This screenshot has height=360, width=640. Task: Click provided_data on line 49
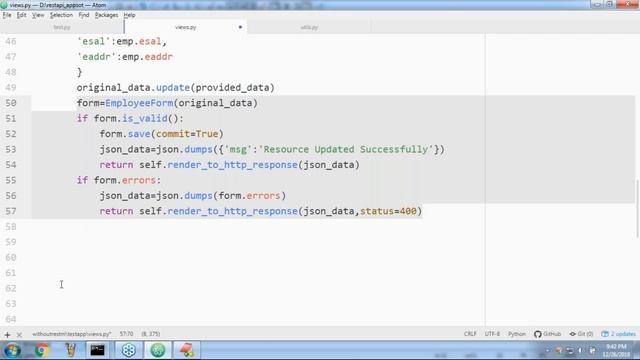coord(232,88)
